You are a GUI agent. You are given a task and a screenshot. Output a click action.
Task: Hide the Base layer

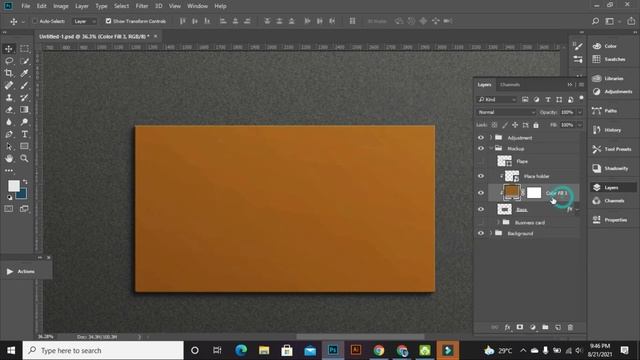tap(481, 209)
